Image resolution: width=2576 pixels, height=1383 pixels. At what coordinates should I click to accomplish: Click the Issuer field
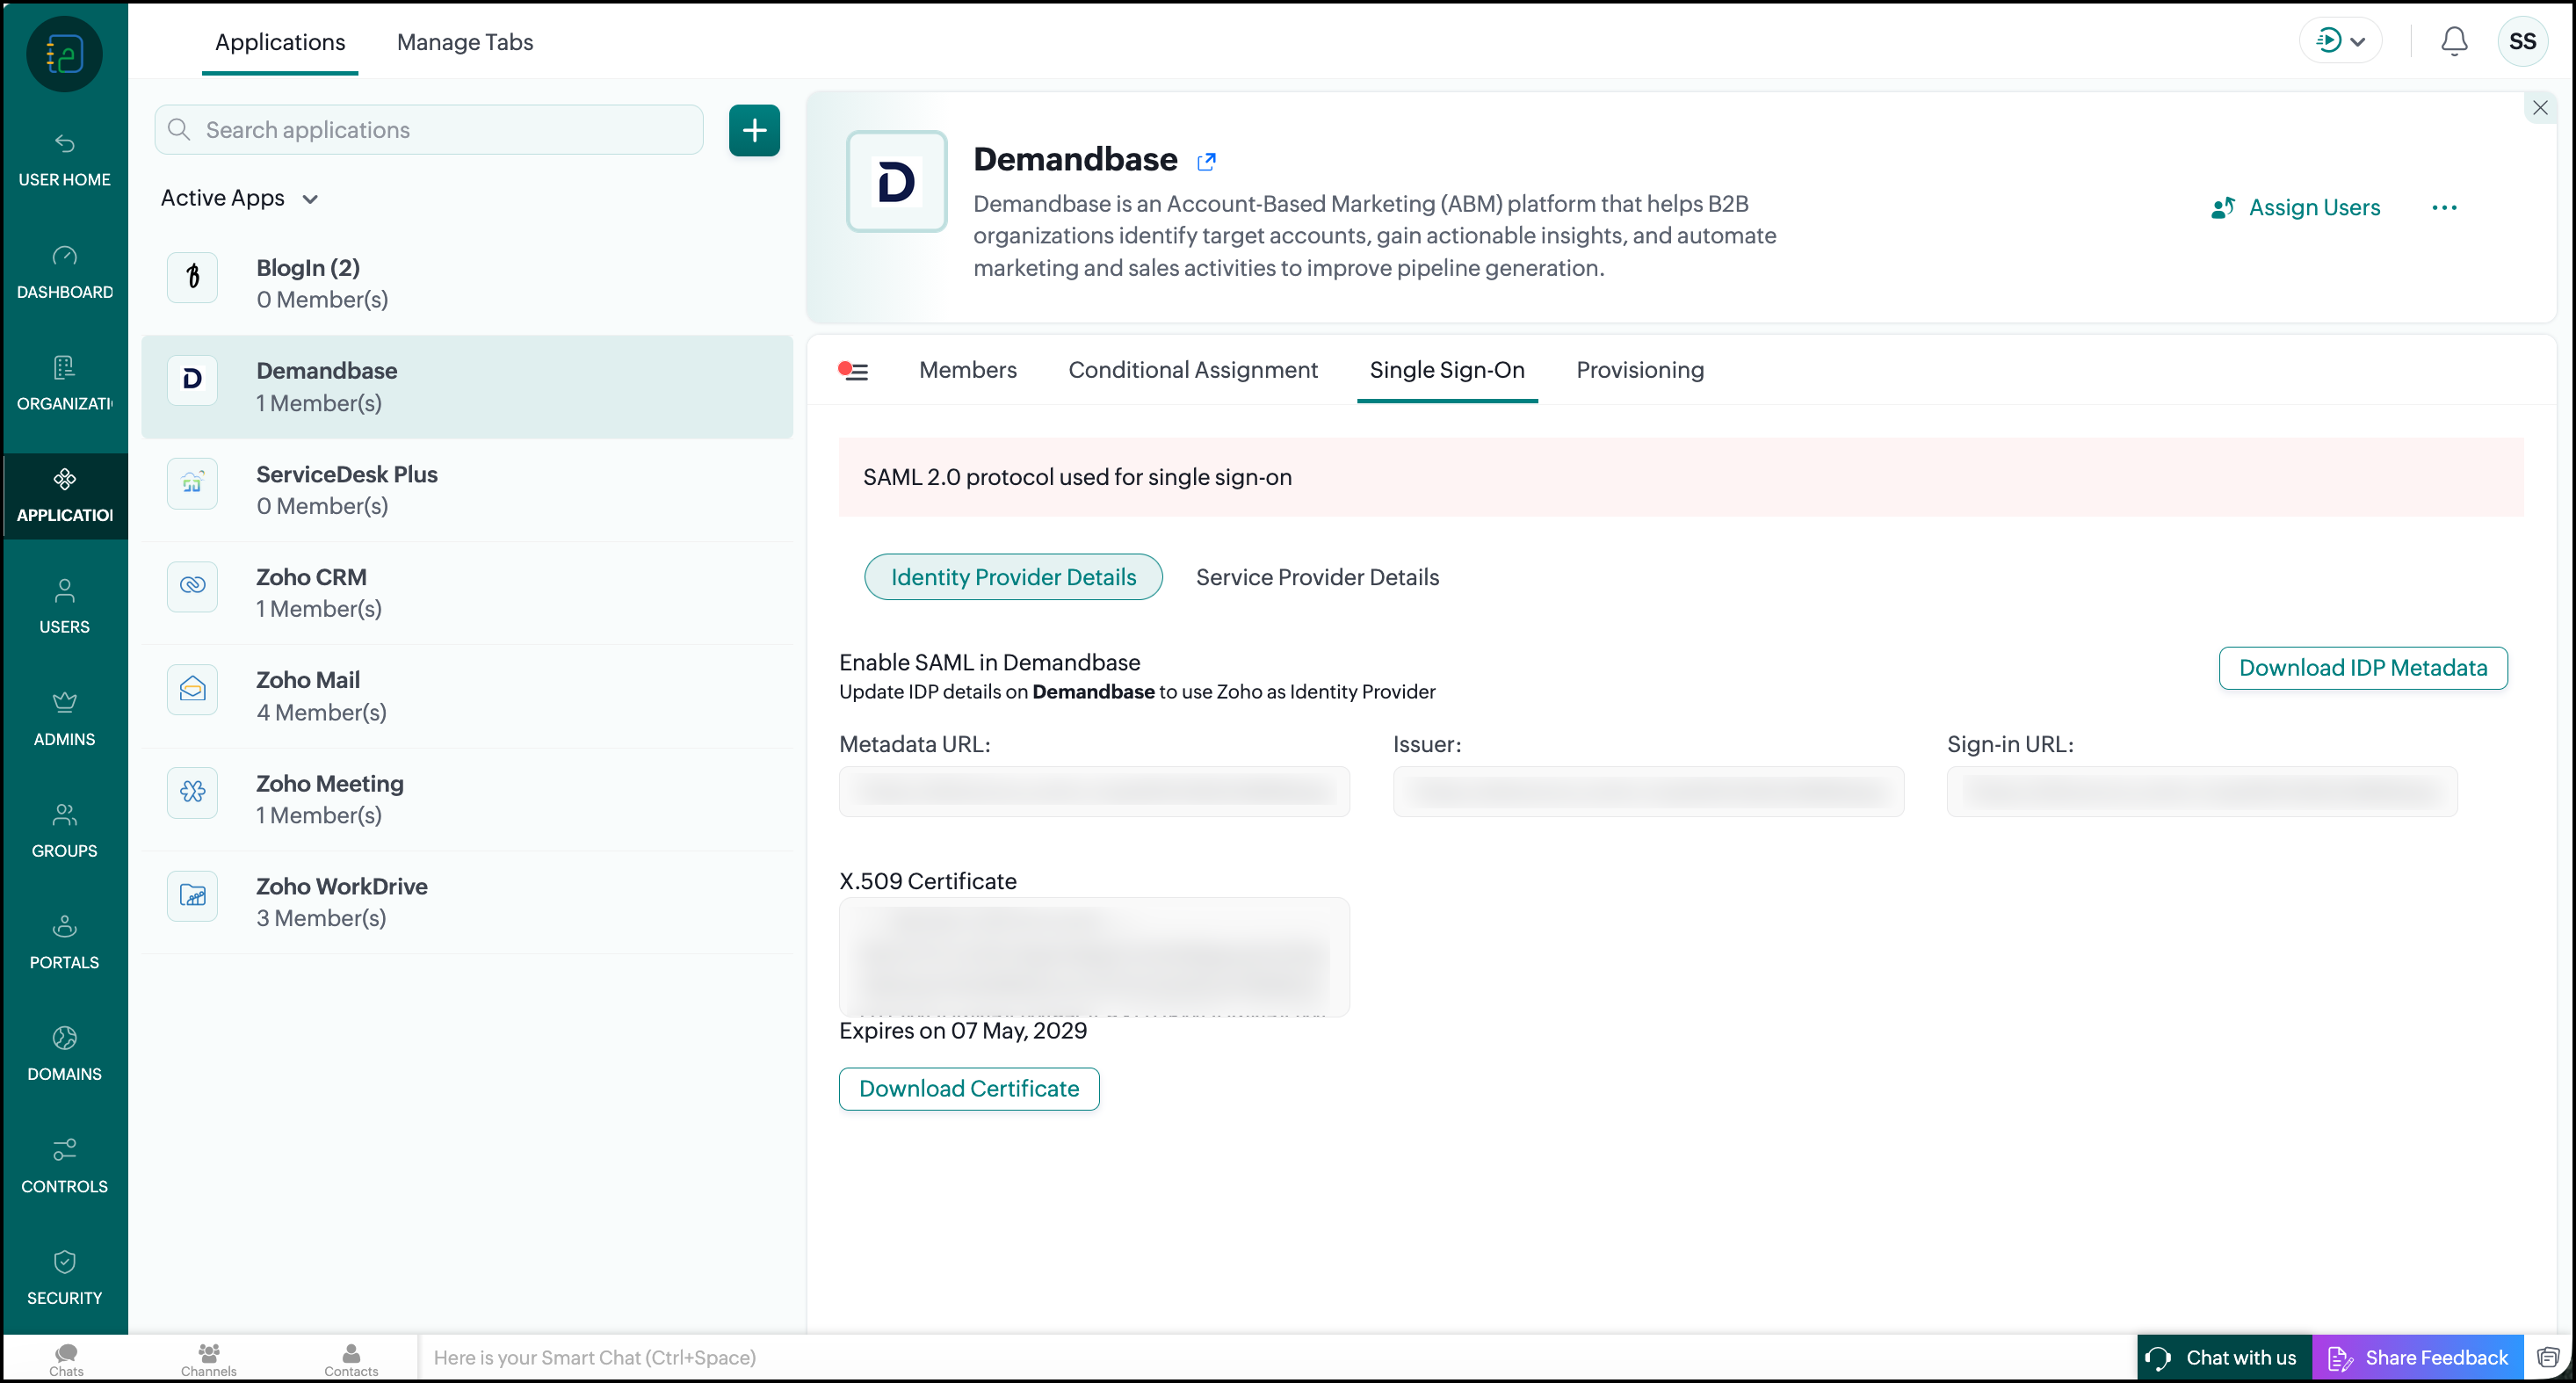coord(1648,792)
